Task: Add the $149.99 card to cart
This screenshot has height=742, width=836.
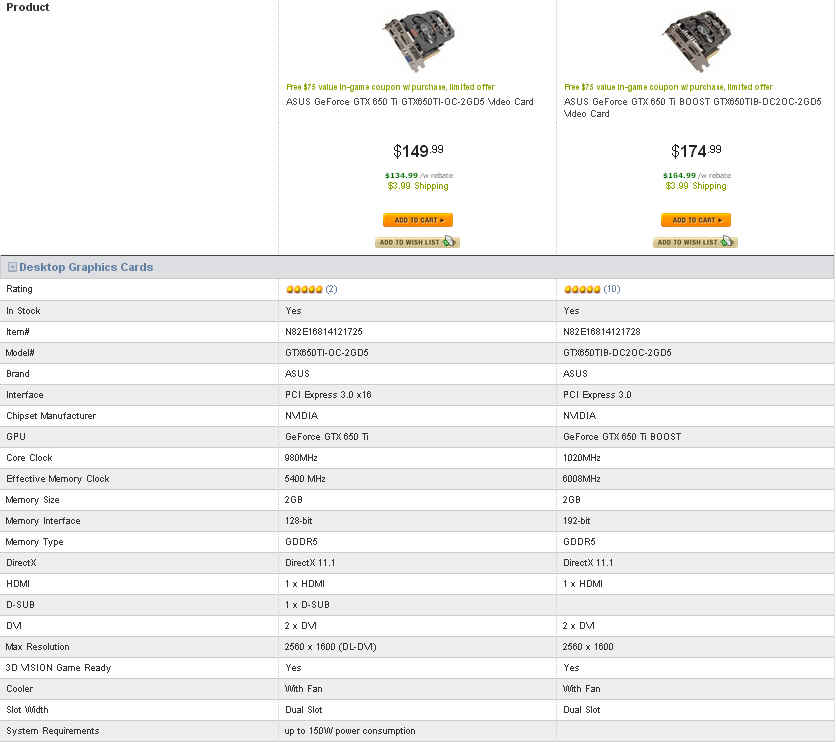Action: [417, 220]
